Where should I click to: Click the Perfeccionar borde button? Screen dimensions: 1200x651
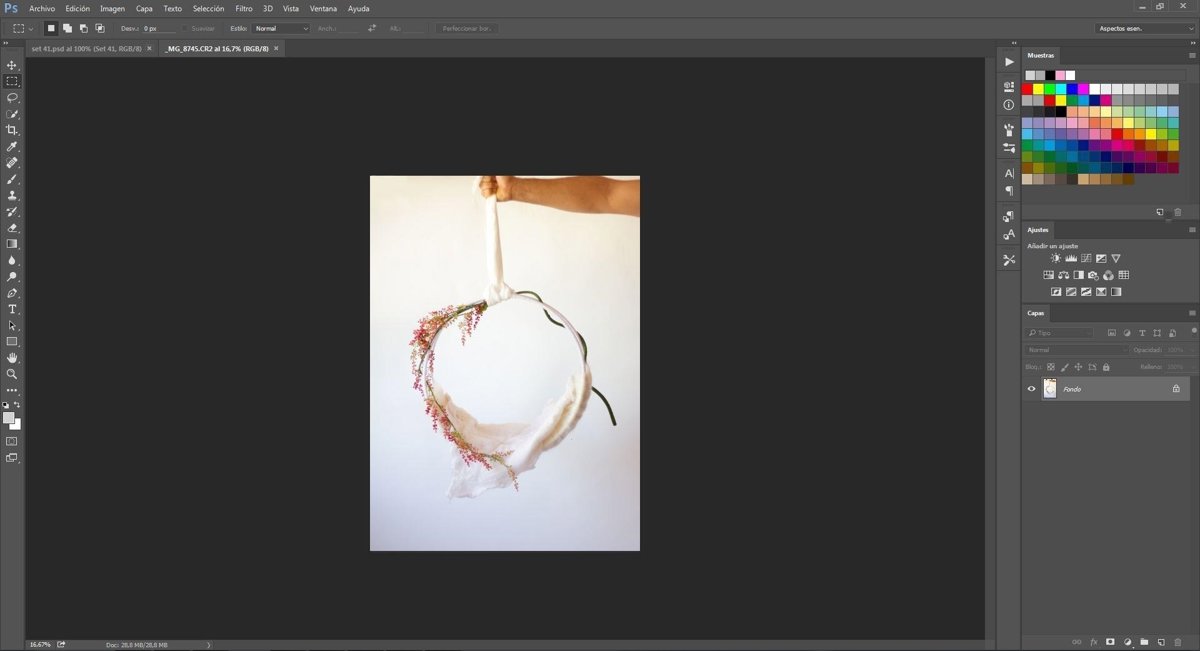click(x=466, y=28)
